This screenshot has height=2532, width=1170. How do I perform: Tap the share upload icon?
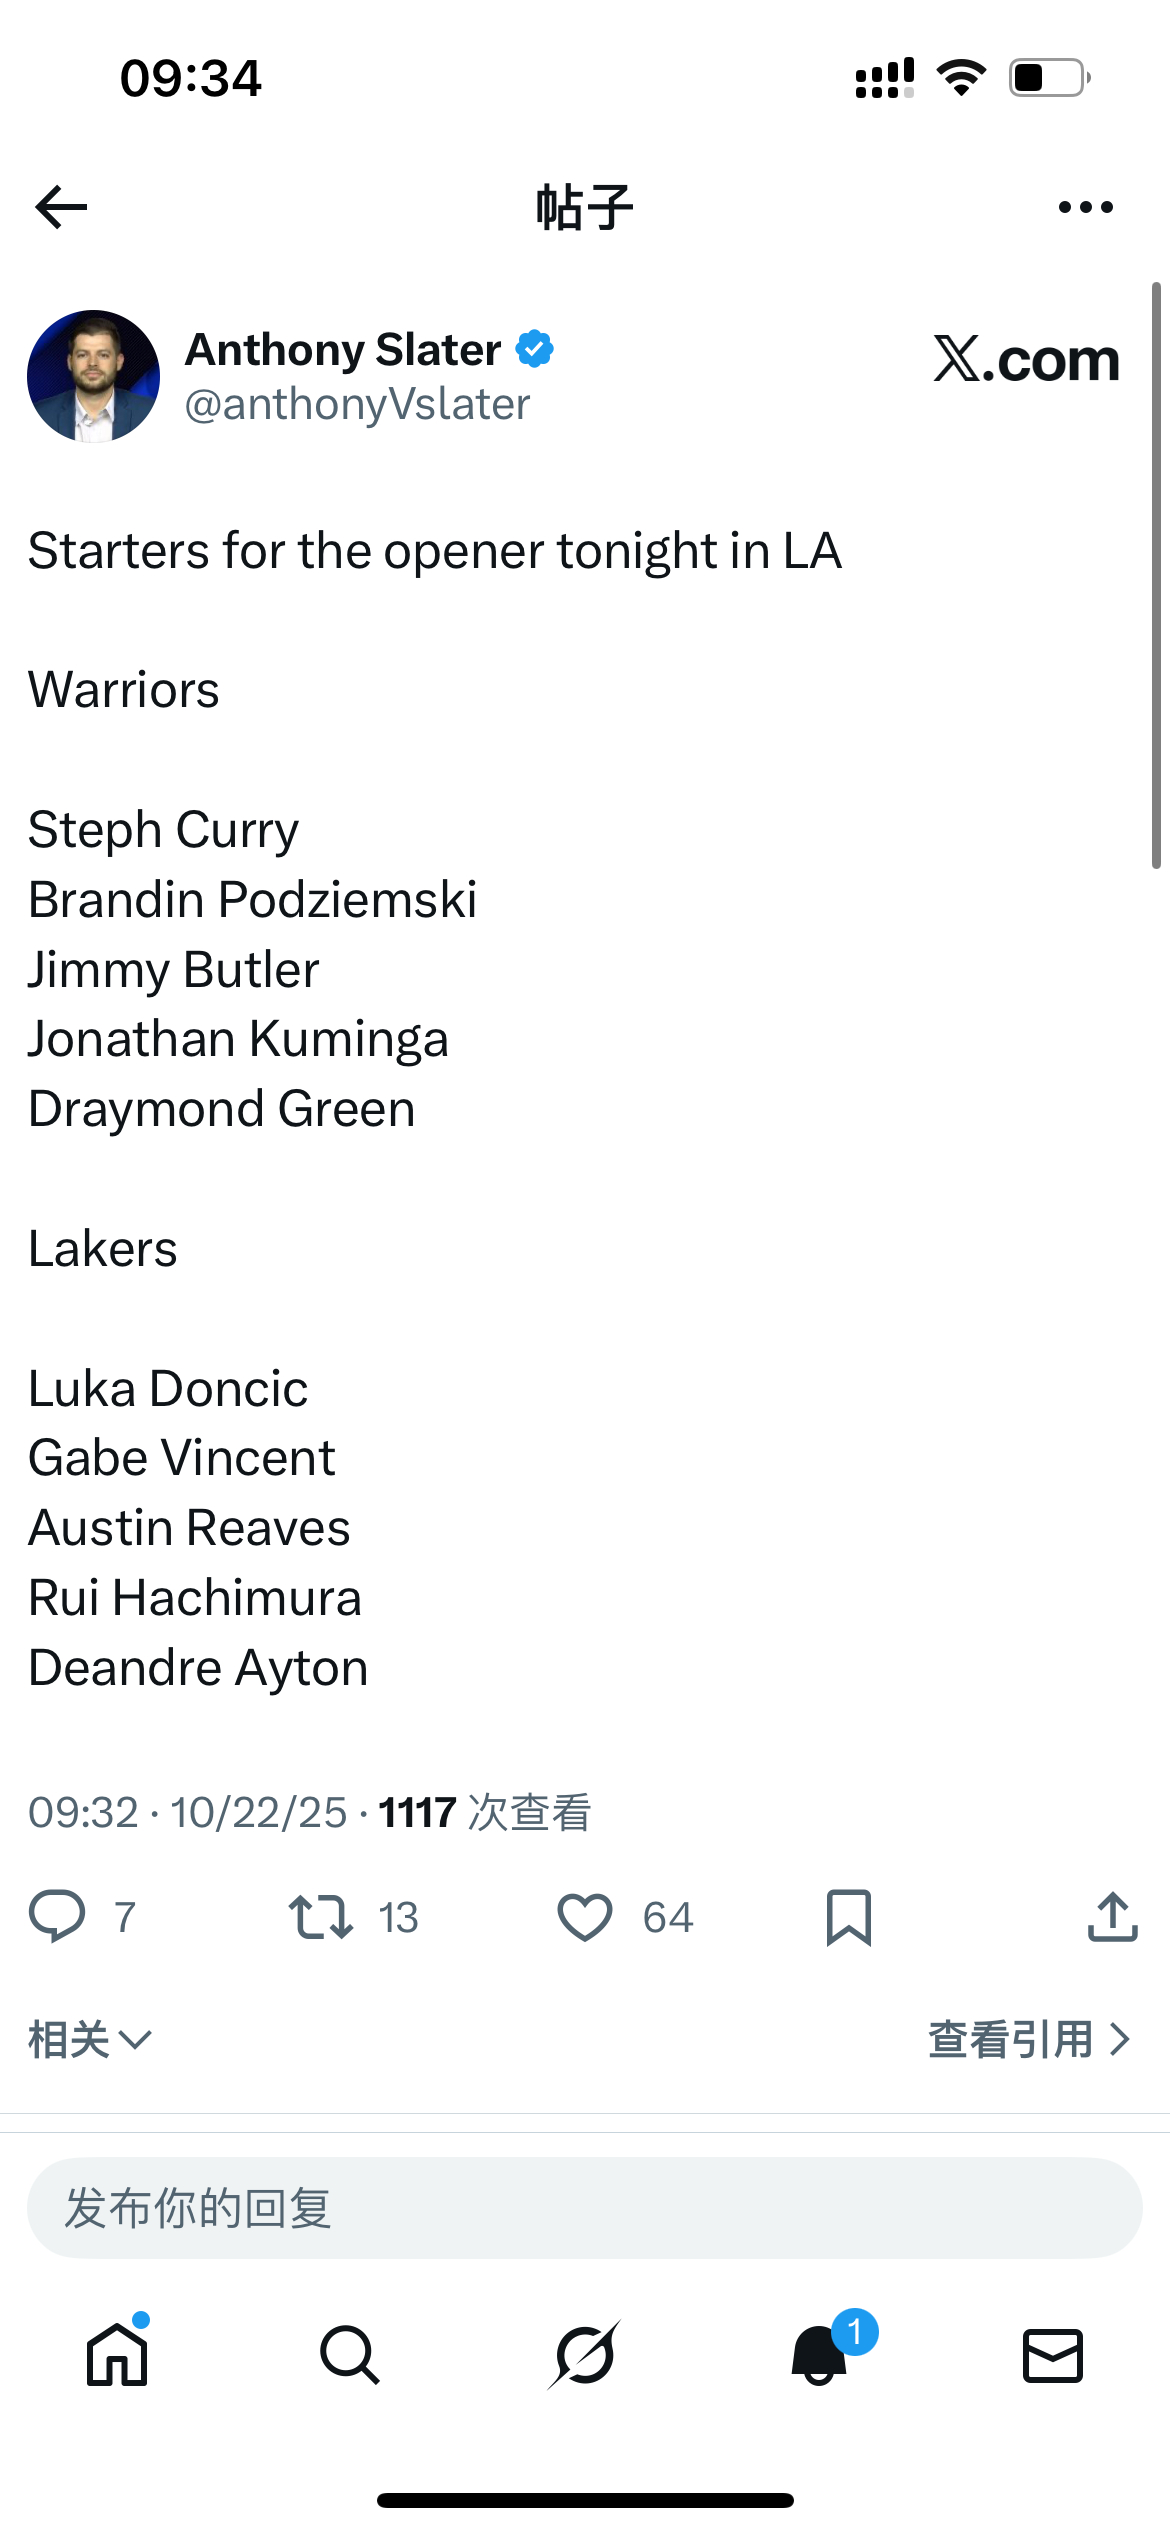pyautogui.click(x=1112, y=1917)
